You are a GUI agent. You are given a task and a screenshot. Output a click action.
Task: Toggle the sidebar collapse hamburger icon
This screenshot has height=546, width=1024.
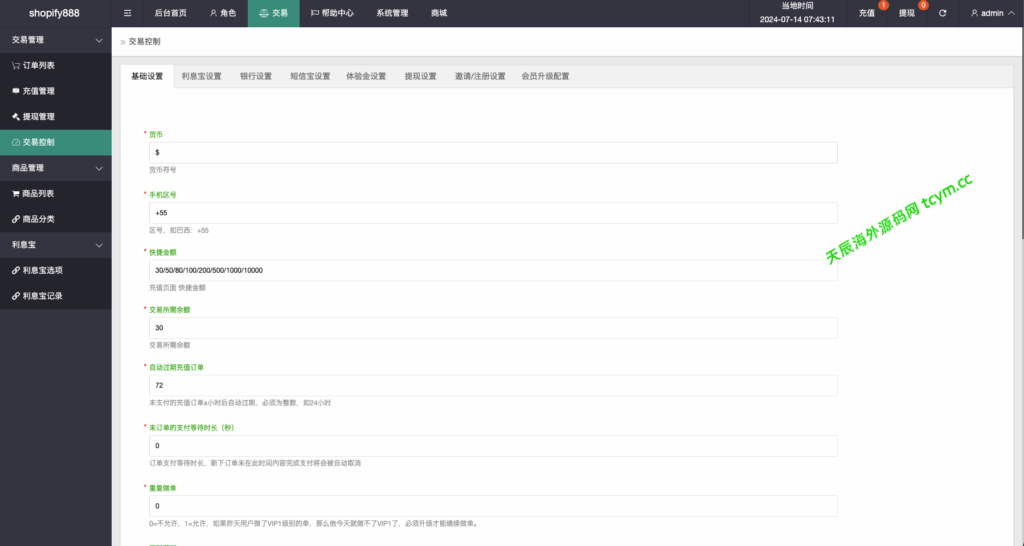click(x=127, y=13)
